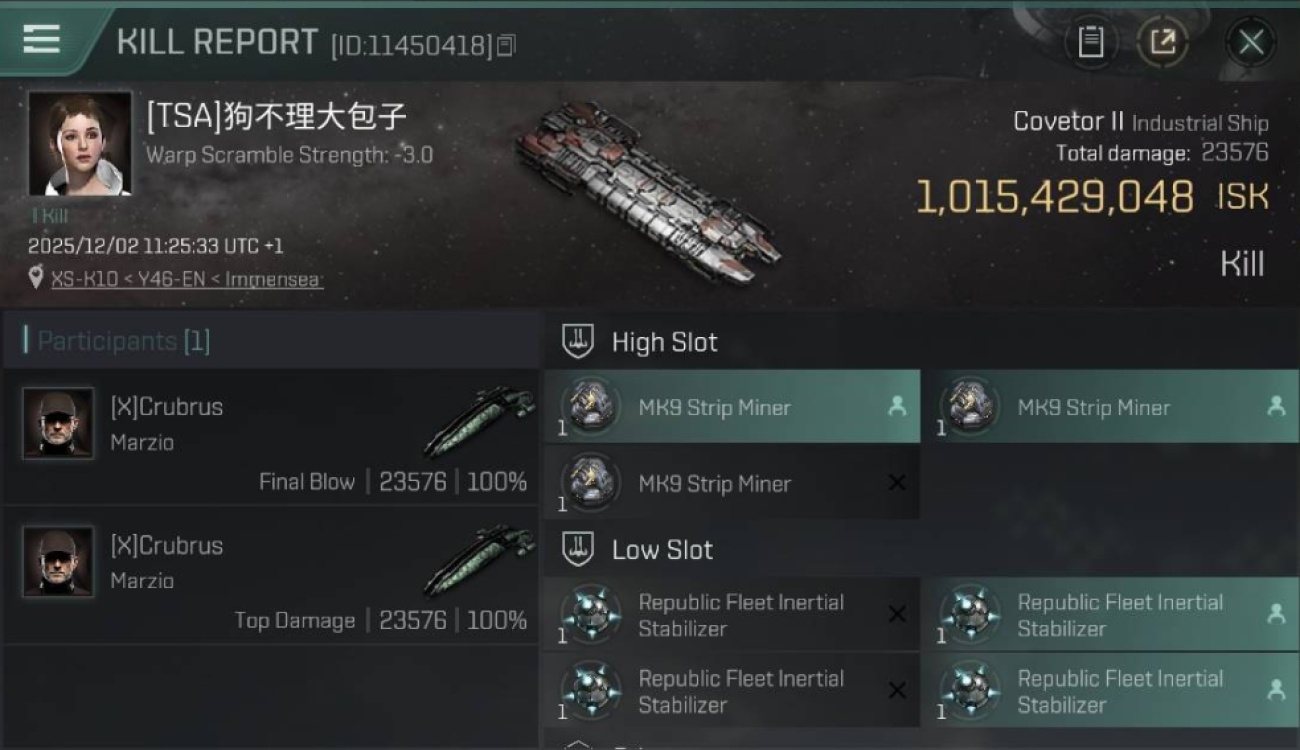The height and width of the screenshot is (750, 1300).
Task: Open Crubrus Final Blow portrait
Action: point(58,423)
